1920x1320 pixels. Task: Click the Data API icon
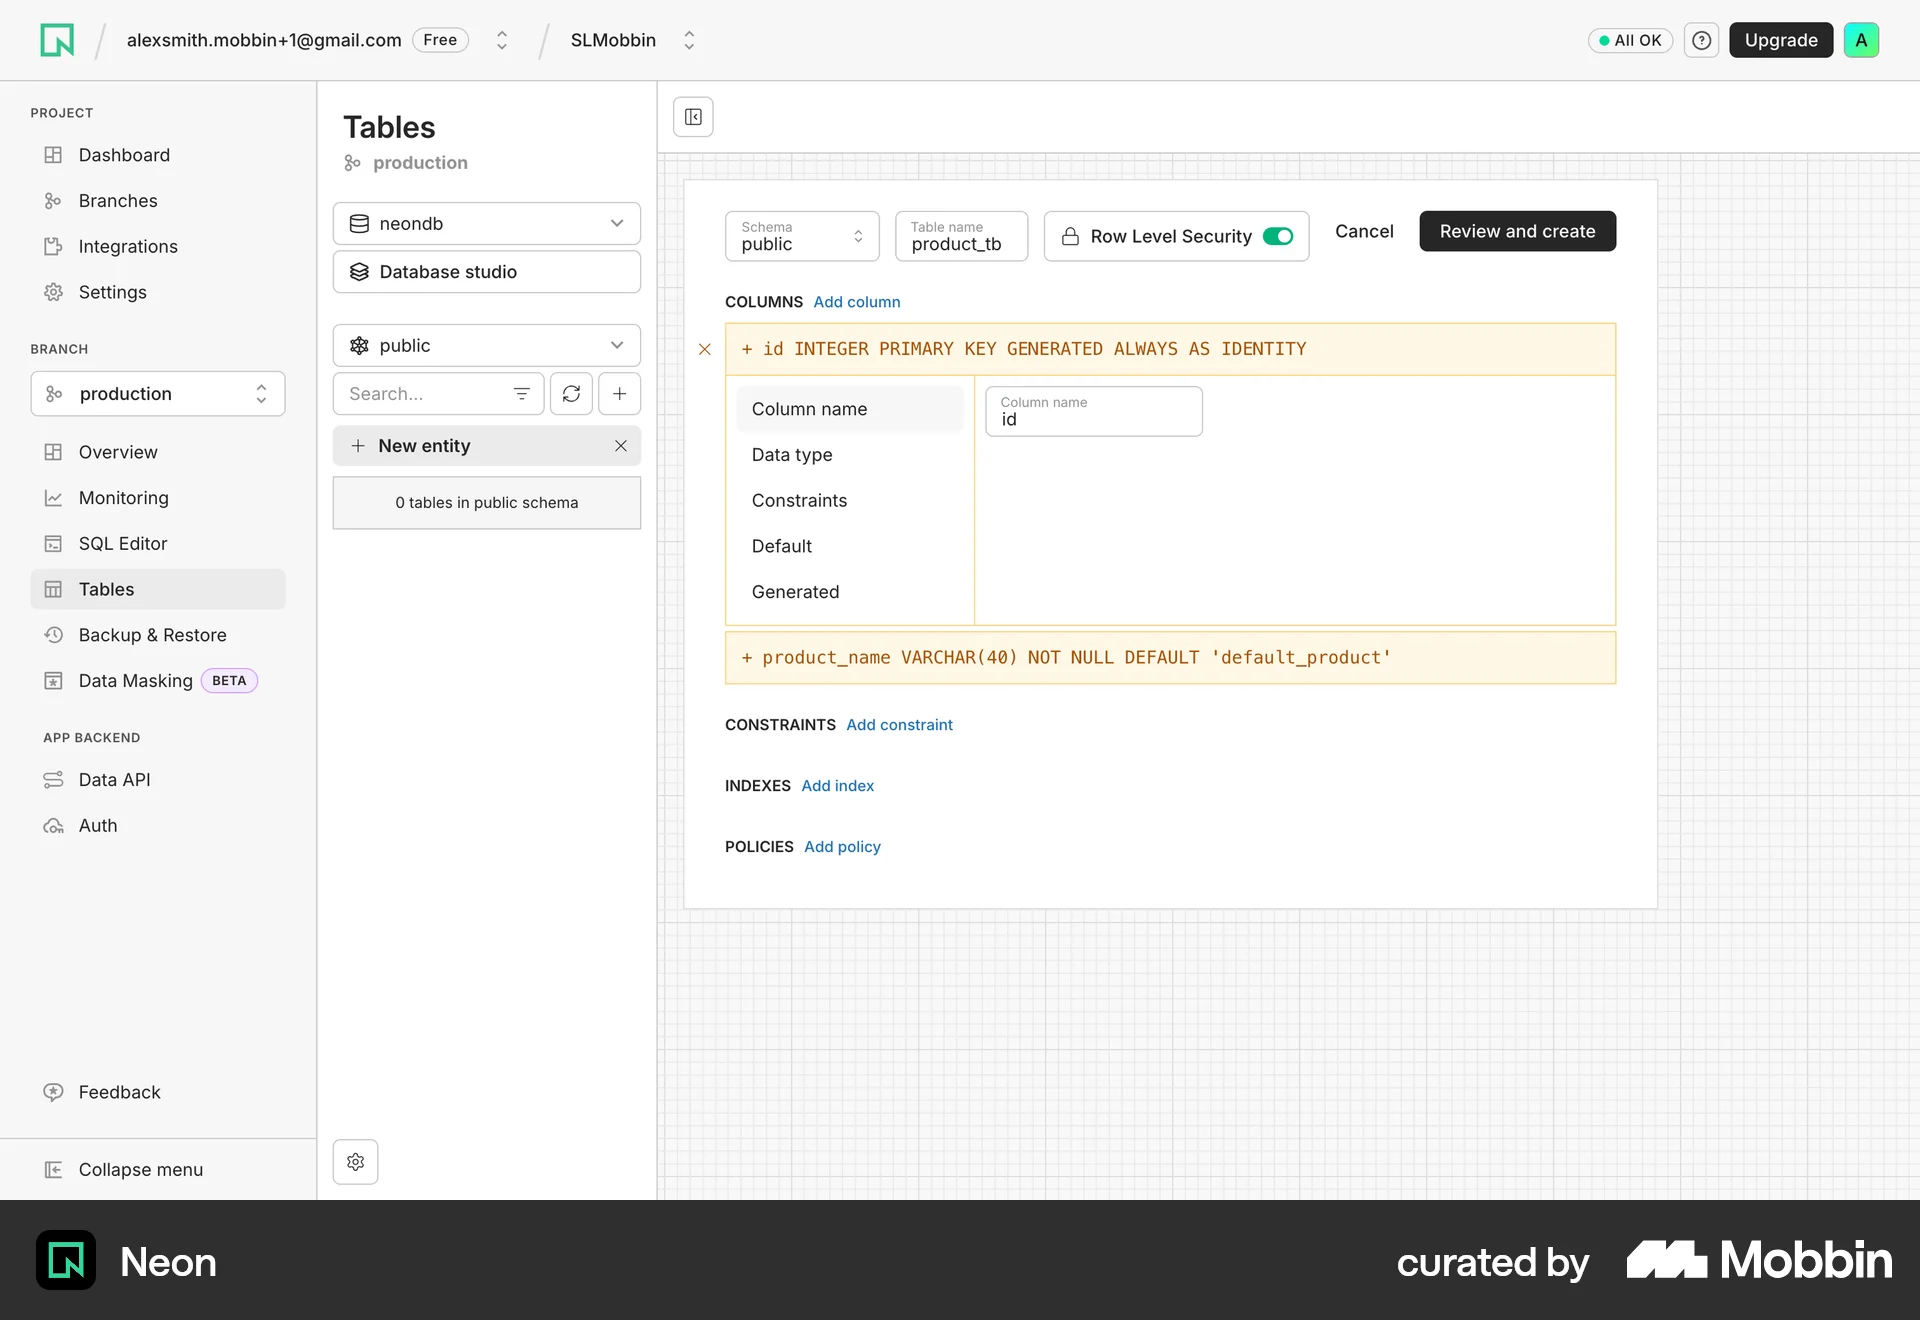[x=54, y=780]
